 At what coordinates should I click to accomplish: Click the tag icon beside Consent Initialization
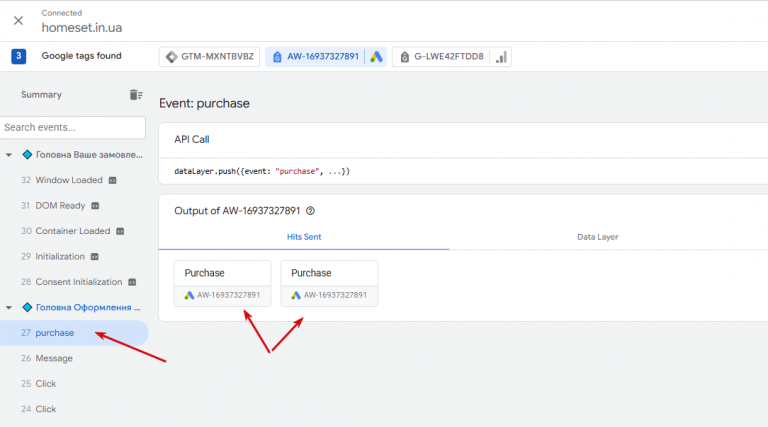click(x=132, y=282)
